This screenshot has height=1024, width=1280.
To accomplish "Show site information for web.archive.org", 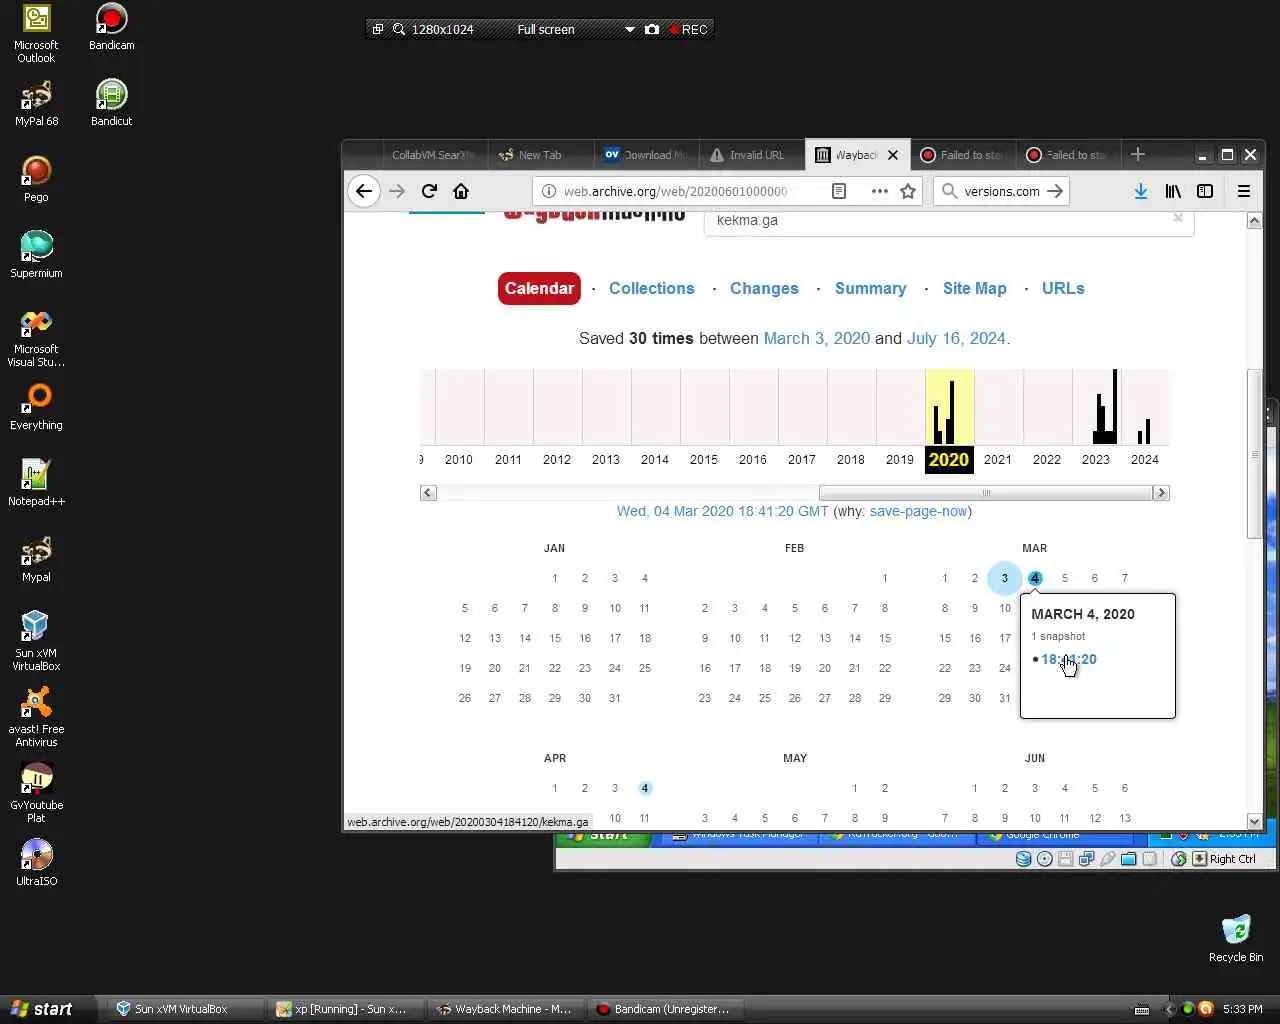I will point(548,191).
